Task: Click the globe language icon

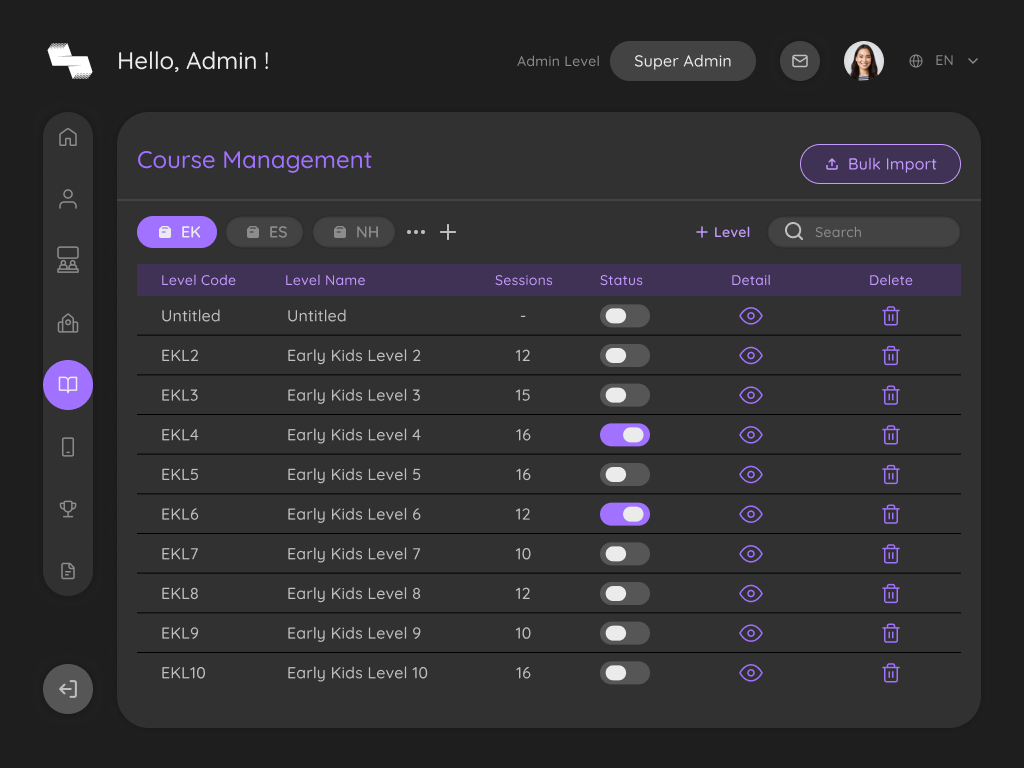Action: click(916, 61)
